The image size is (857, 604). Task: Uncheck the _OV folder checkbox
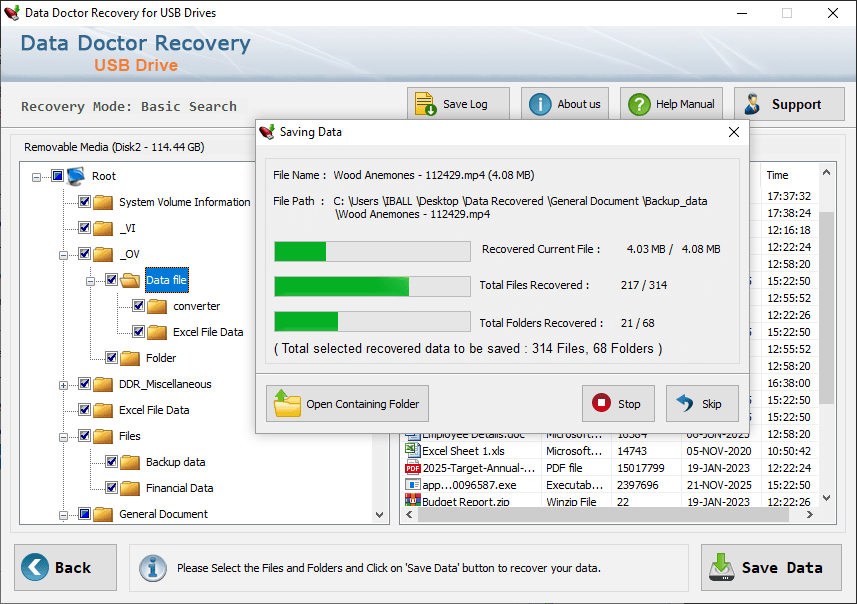(84, 254)
